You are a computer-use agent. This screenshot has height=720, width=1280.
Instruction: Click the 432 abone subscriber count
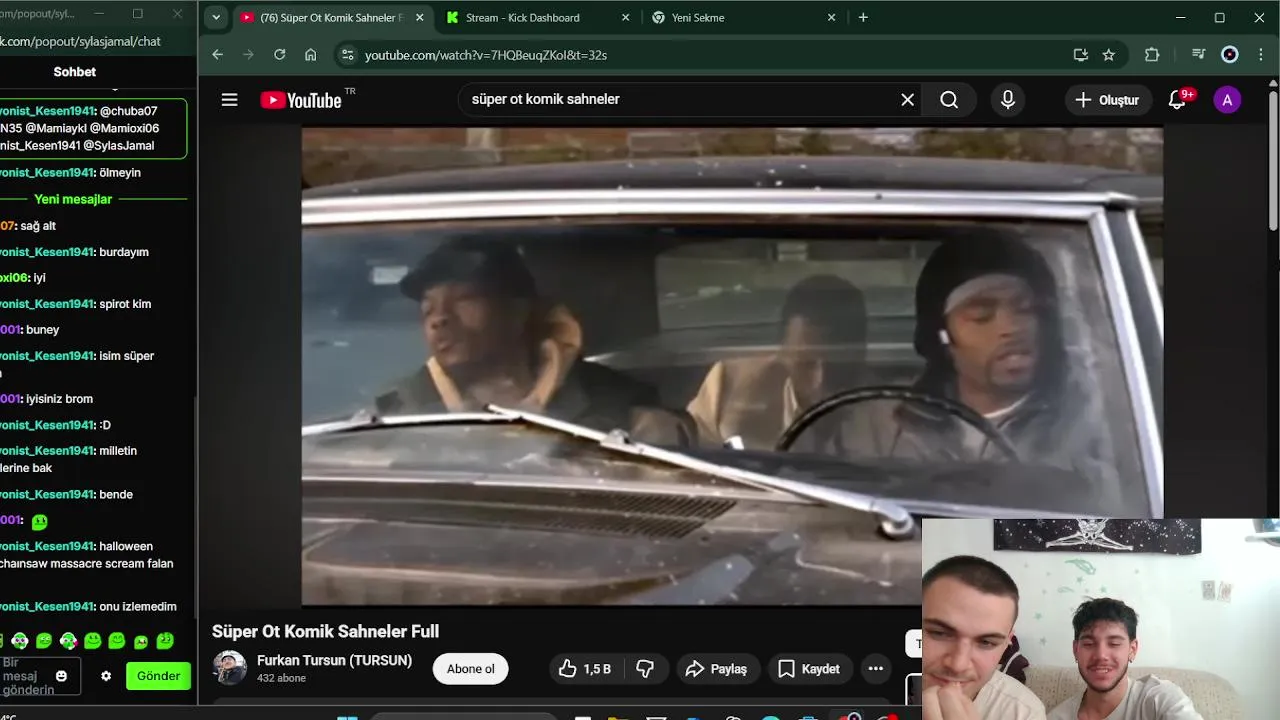pyautogui.click(x=281, y=678)
